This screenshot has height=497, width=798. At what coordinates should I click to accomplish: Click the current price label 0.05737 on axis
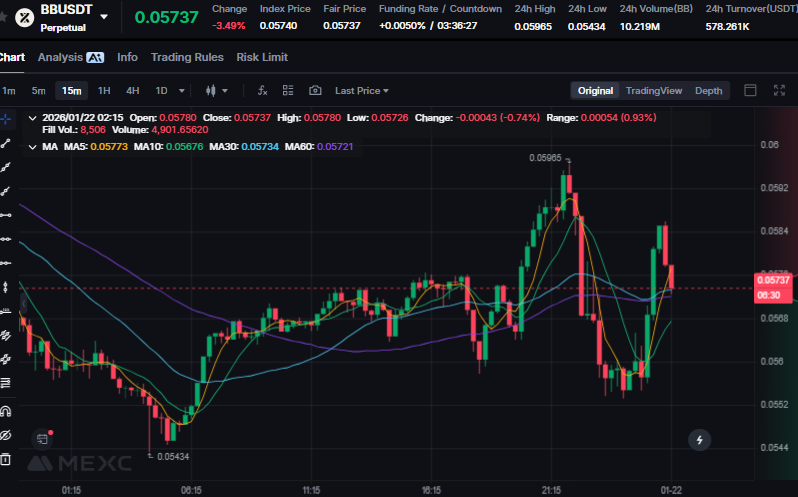pyautogui.click(x=773, y=280)
